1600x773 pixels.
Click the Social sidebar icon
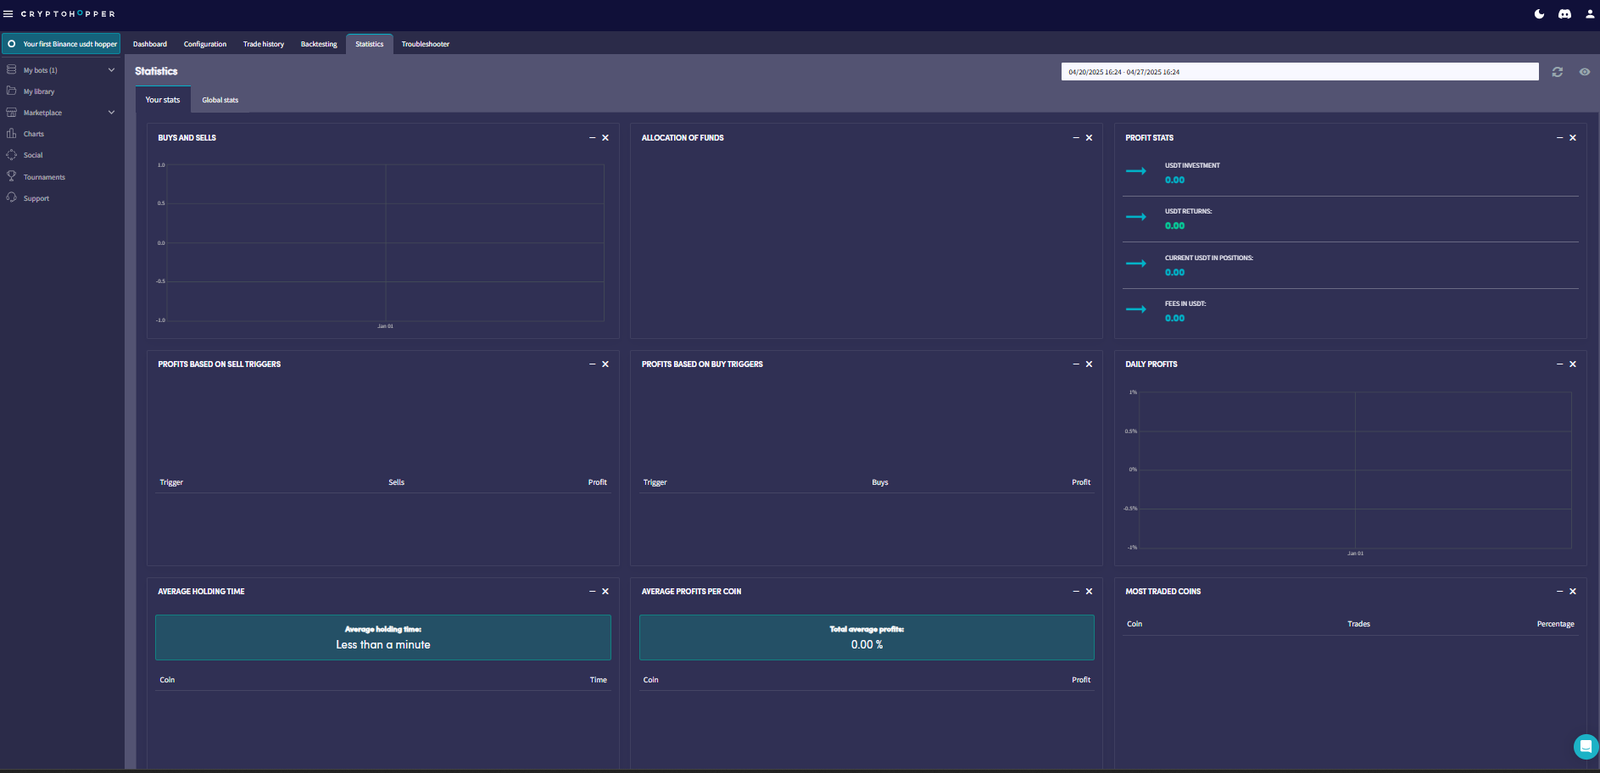tap(11, 155)
